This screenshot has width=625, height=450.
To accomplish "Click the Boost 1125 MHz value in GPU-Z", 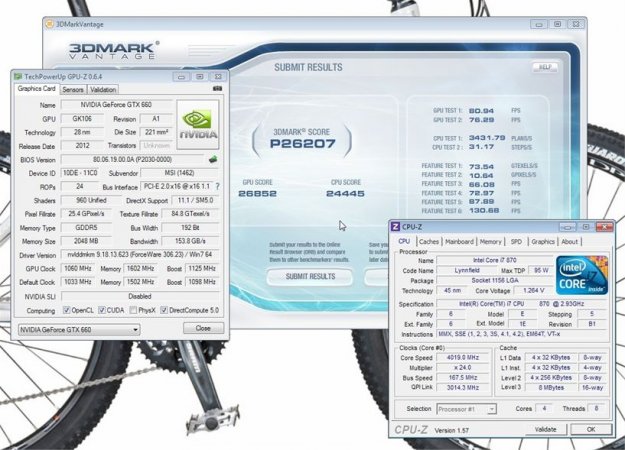I will pyautogui.click(x=202, y=269).
